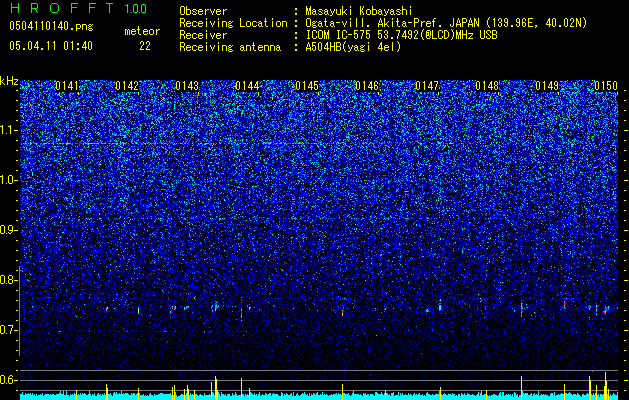This screenshot has width=629, height=400.
Task: Click the 0144 time marker
Action: click(x=247, y=86)
